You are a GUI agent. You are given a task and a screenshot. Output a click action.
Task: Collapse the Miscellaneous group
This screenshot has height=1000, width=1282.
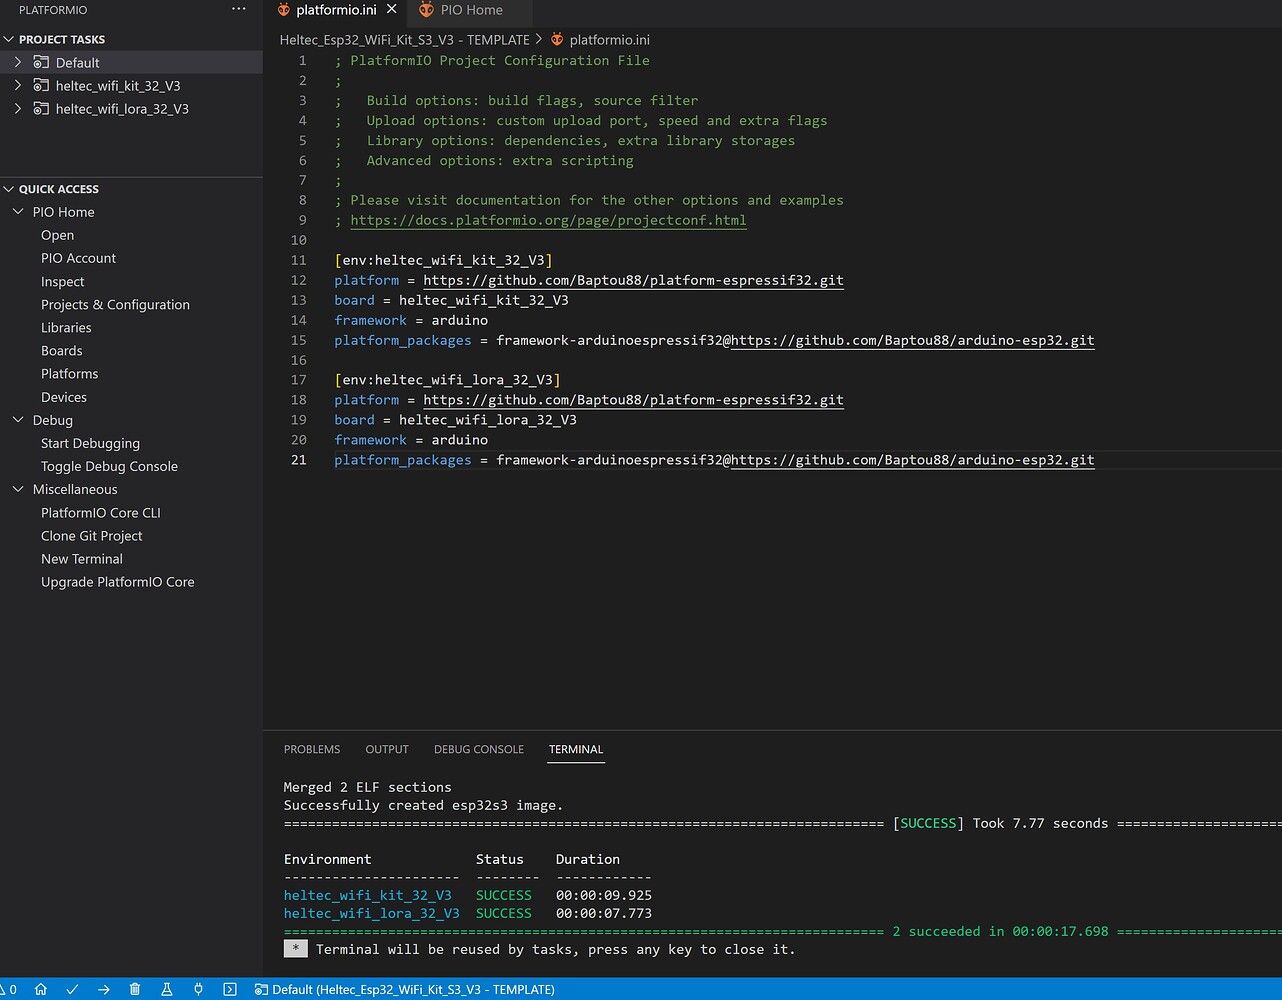pos(18,489)
